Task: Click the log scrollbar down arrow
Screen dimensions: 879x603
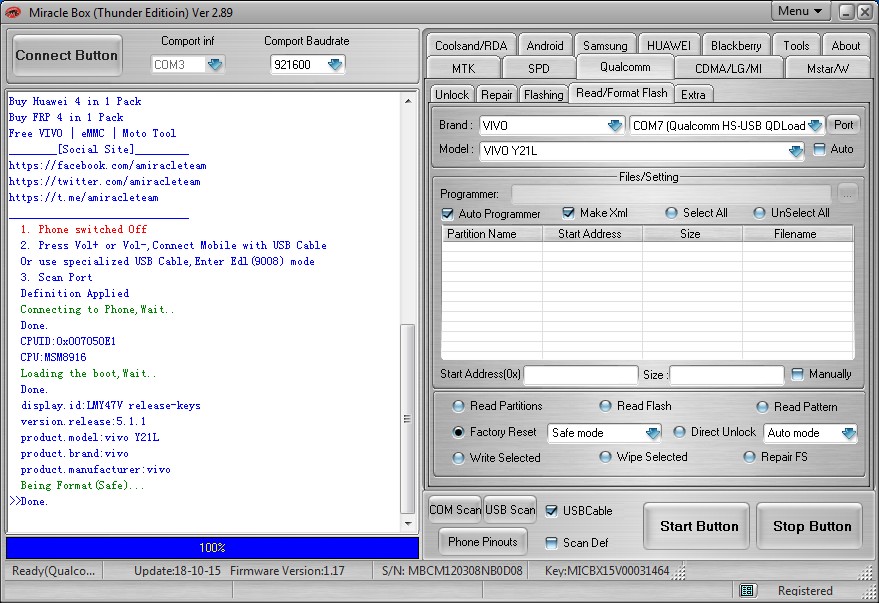Action: pos(408,524)
